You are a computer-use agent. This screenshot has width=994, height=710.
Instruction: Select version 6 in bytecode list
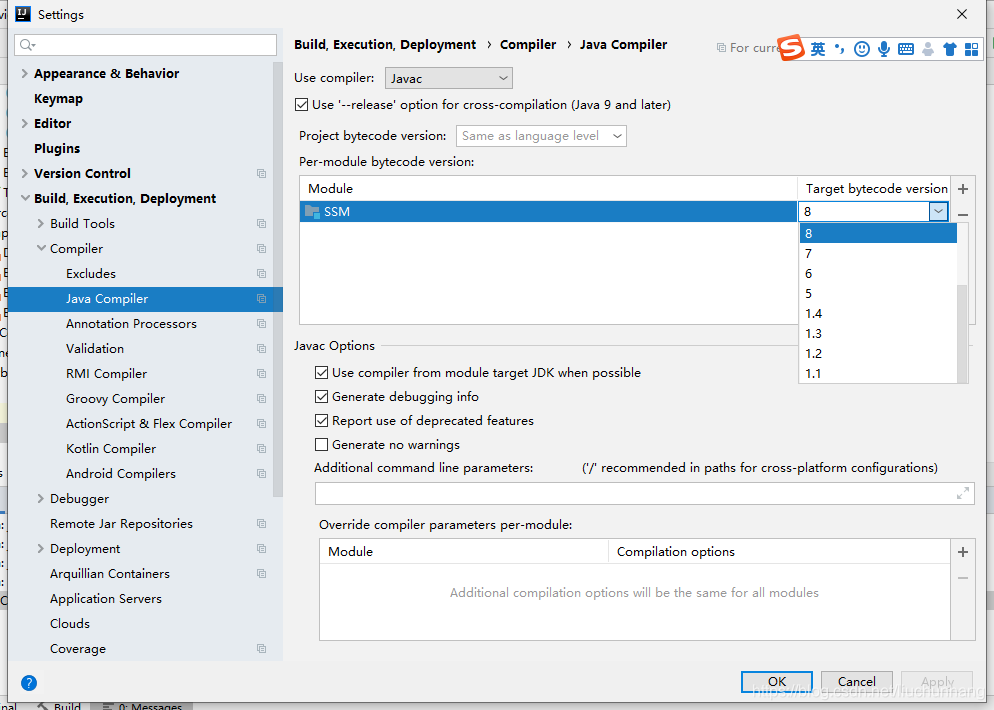[x=878, y=274]
